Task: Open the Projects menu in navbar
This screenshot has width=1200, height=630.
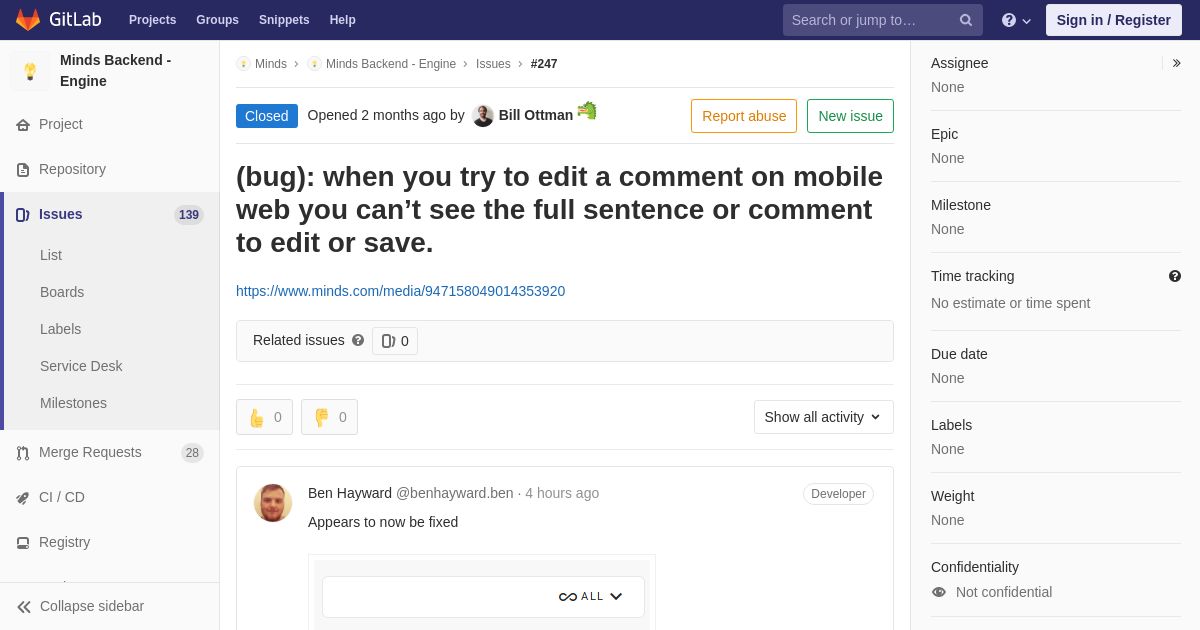Action: pos(152,20)
